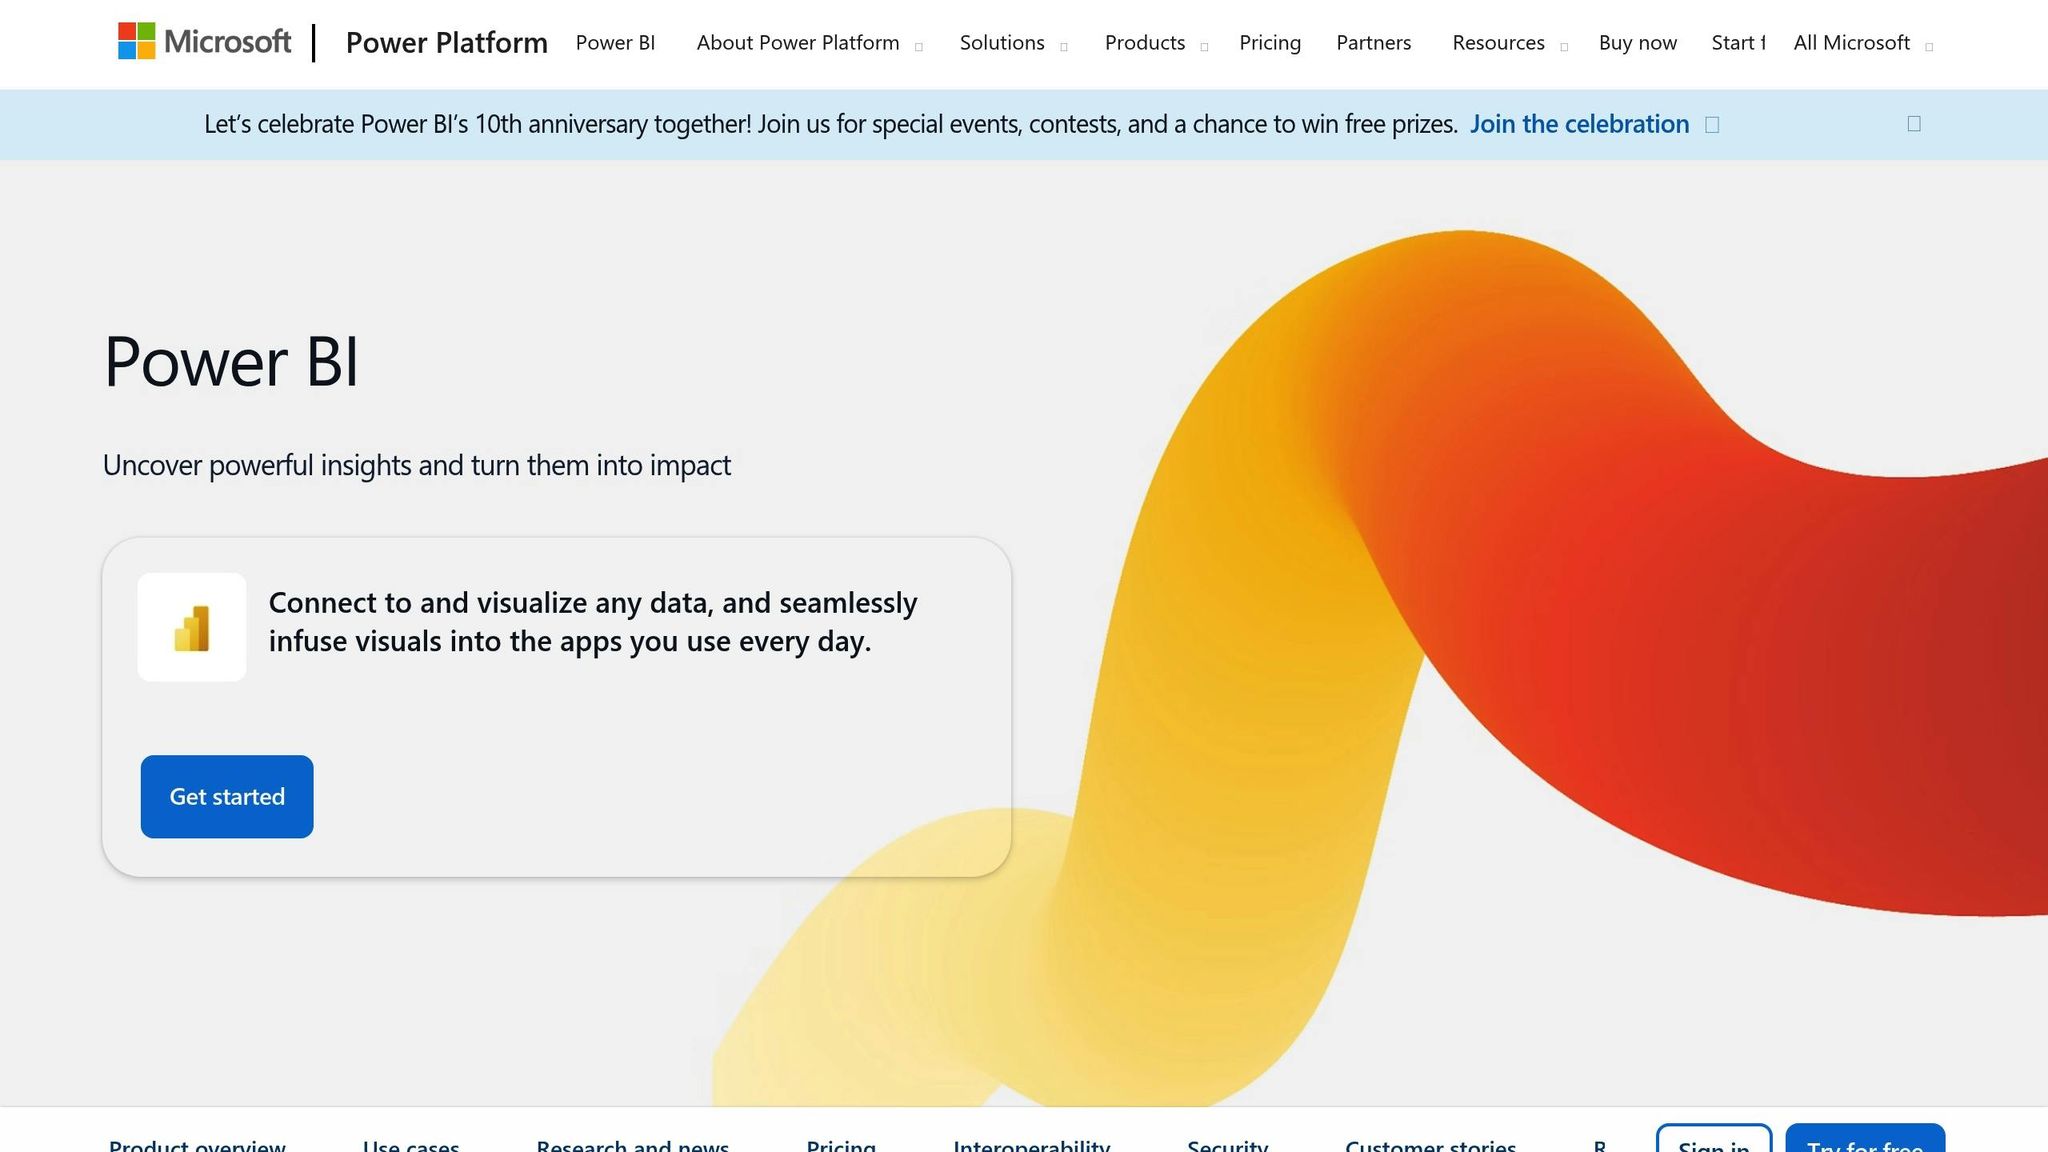This screenshot has height=1152, width=2048.
Task: Open the Use cases tab
Action: point(411,1144)
